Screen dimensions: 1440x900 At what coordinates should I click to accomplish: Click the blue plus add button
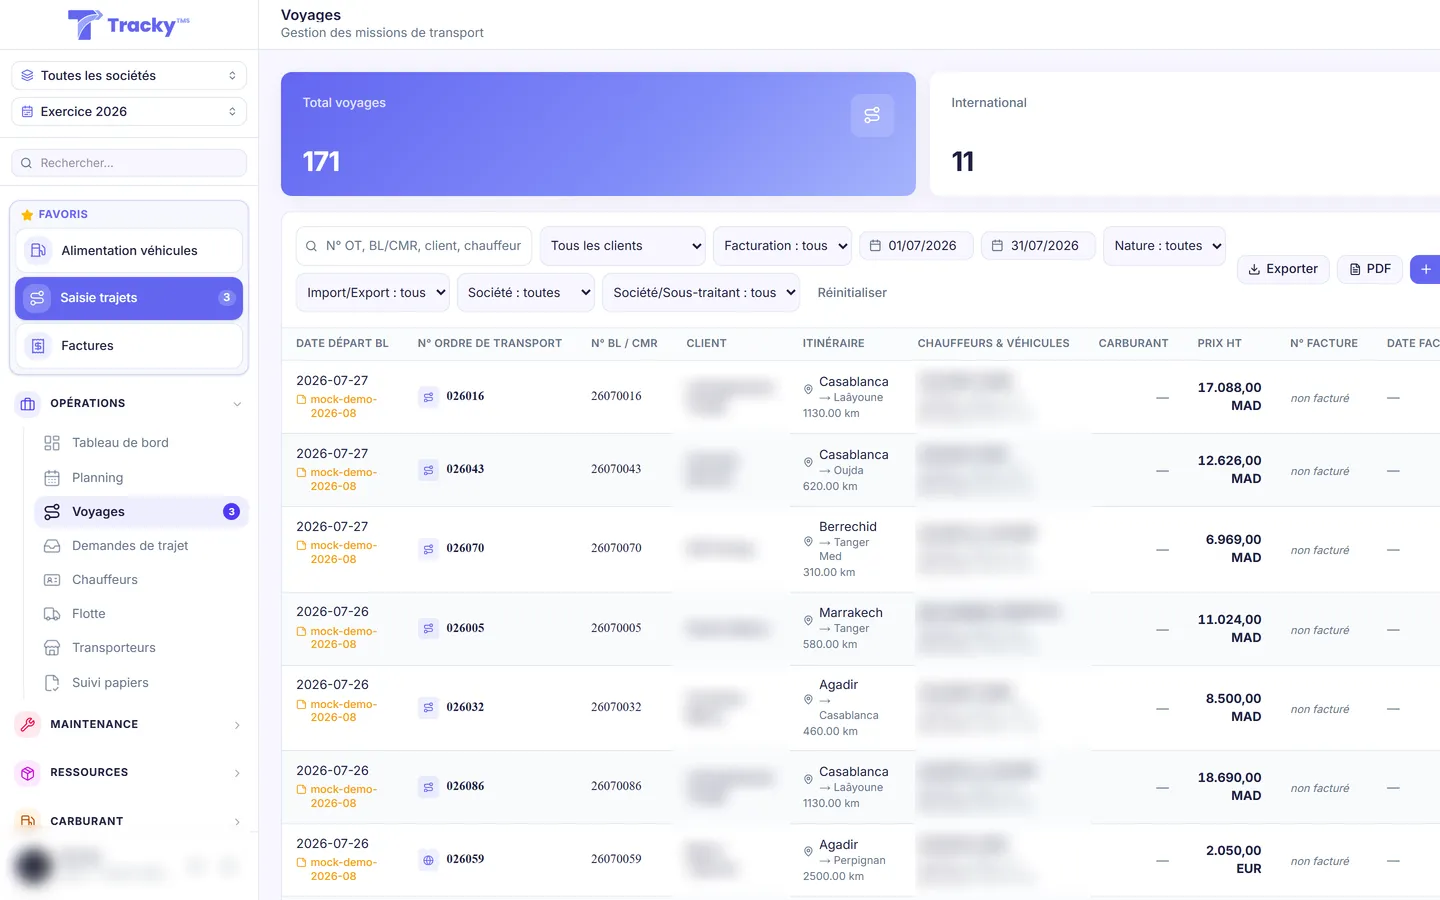point(1426,269)
